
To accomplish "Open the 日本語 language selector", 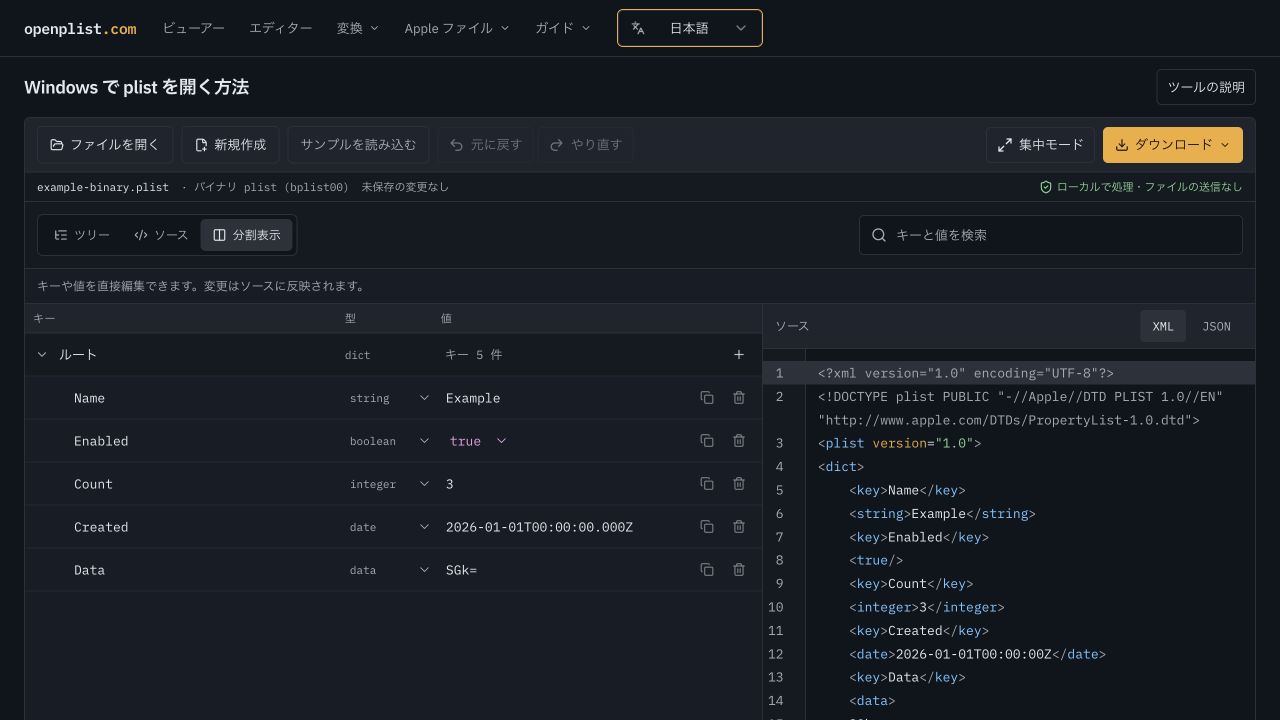I will click(690, 28).
